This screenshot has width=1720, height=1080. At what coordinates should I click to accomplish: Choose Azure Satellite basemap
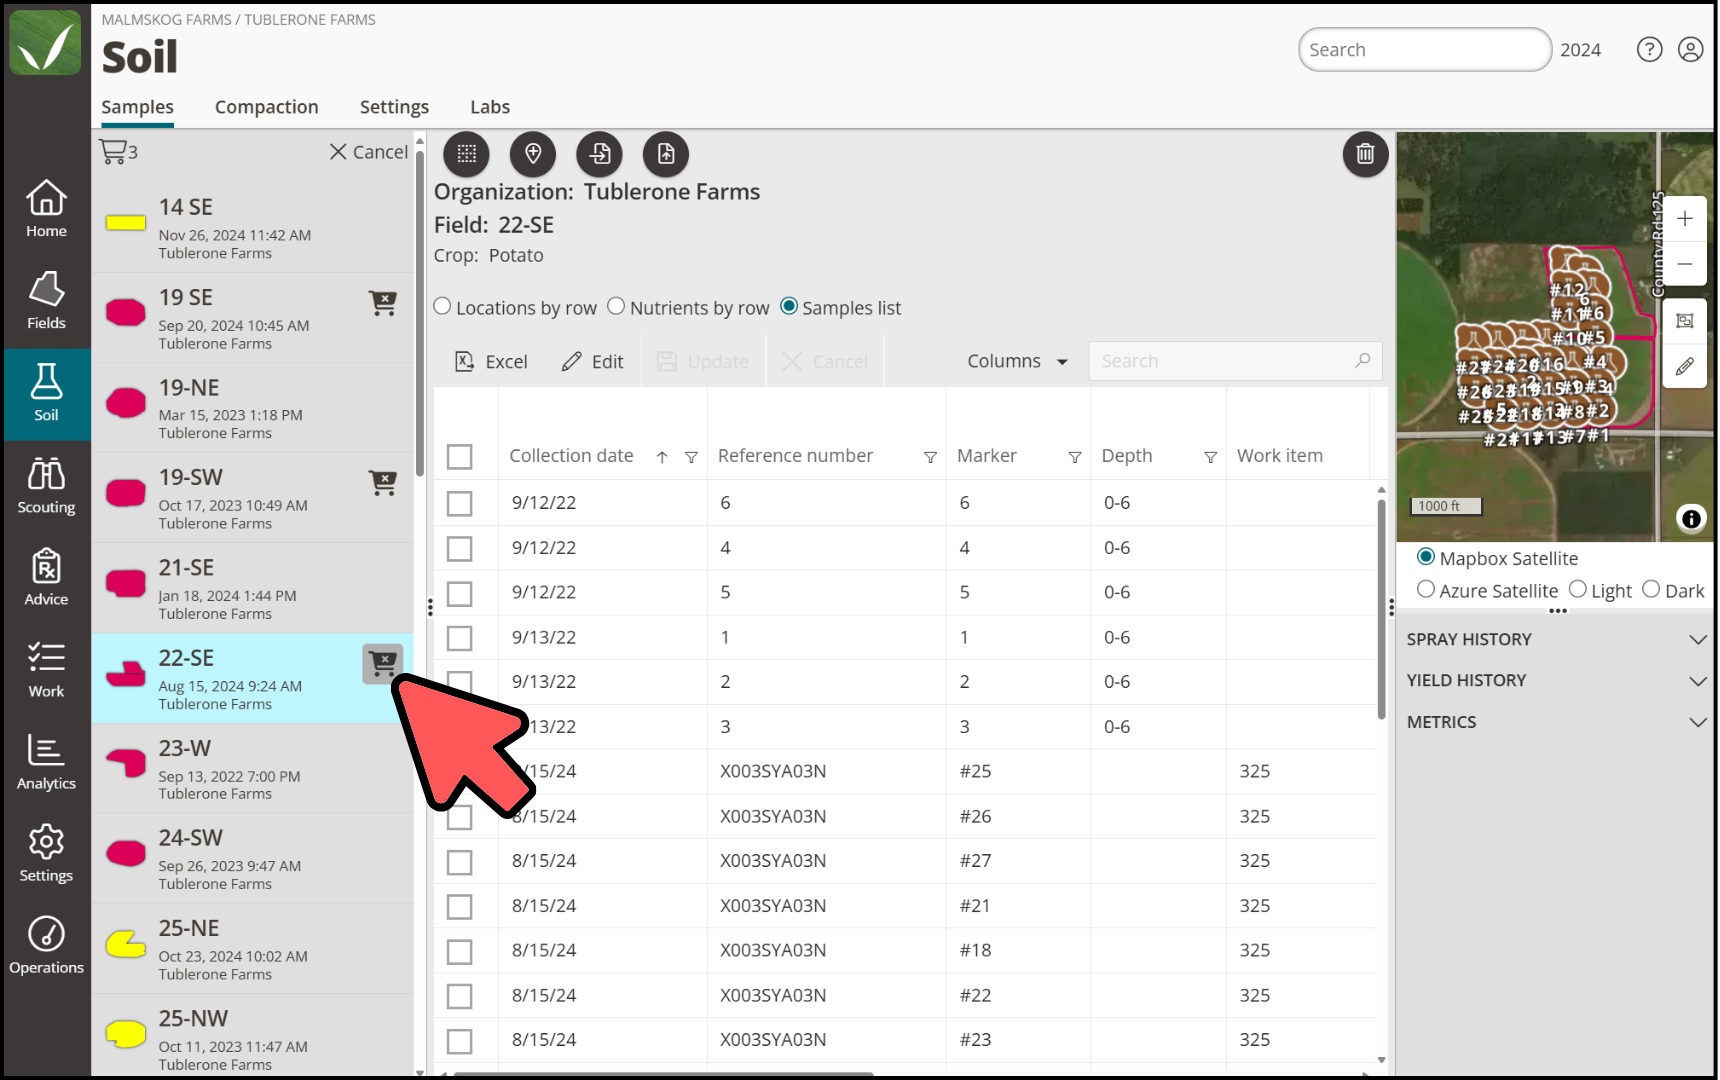tap(1426, 589)
